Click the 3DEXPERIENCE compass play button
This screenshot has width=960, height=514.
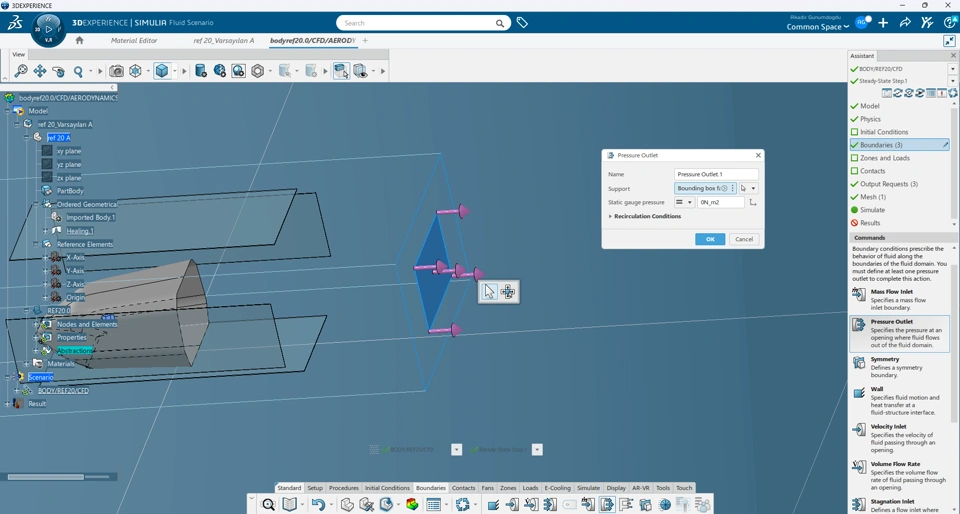point(49,29)
